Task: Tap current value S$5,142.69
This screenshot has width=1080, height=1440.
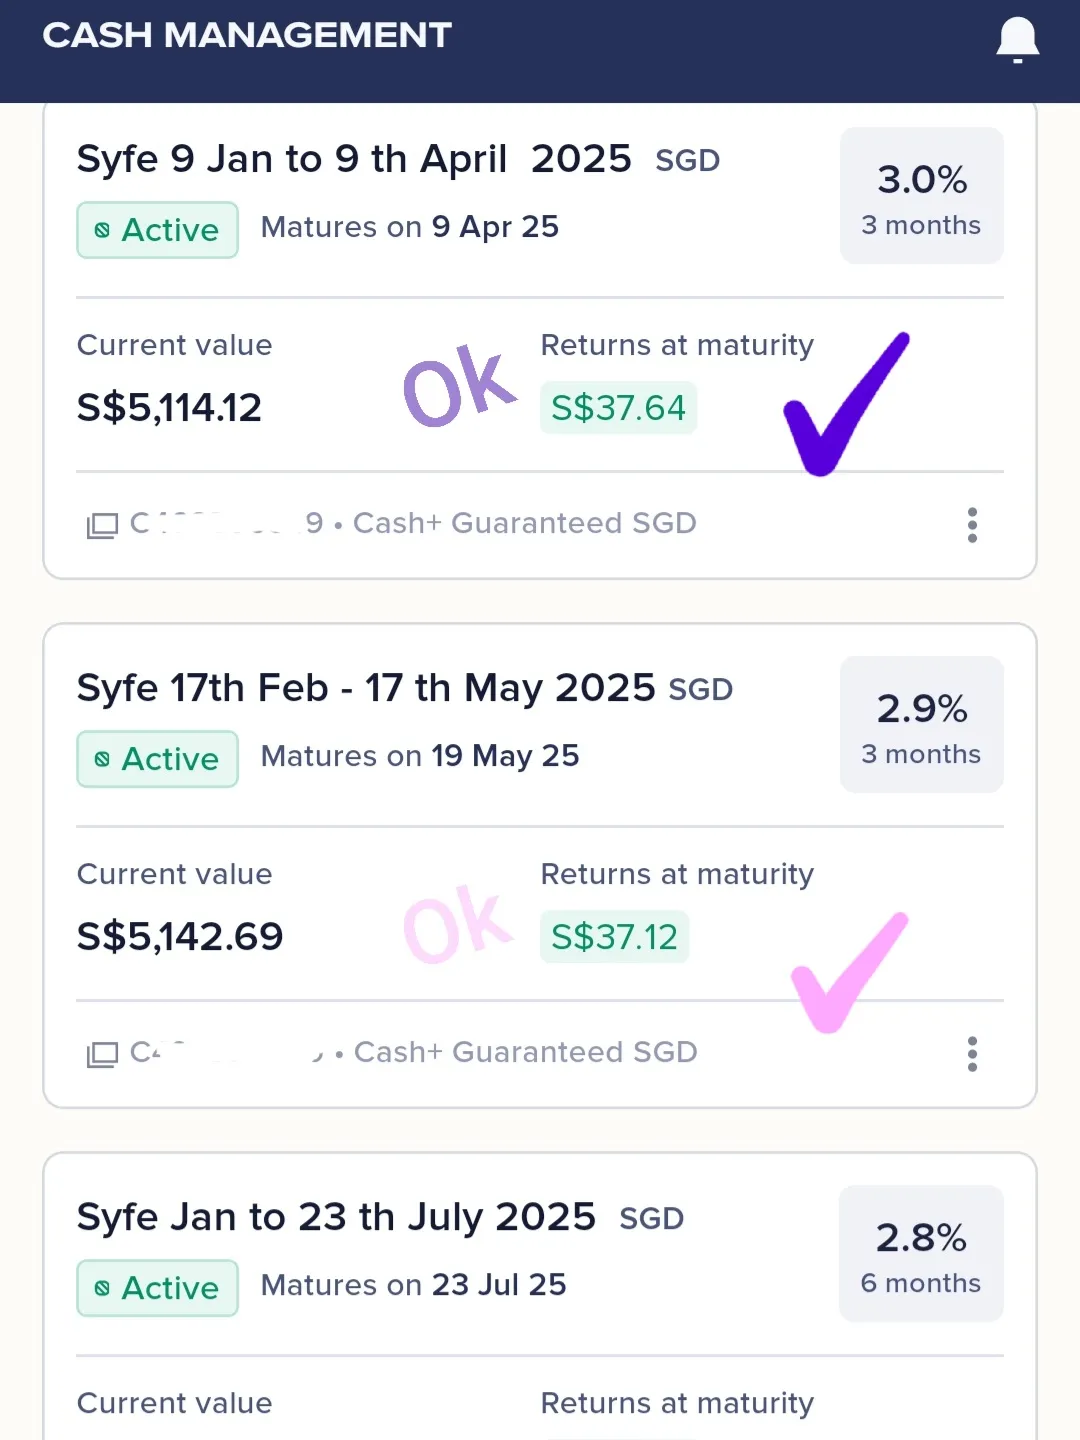Action: (180, 937)
